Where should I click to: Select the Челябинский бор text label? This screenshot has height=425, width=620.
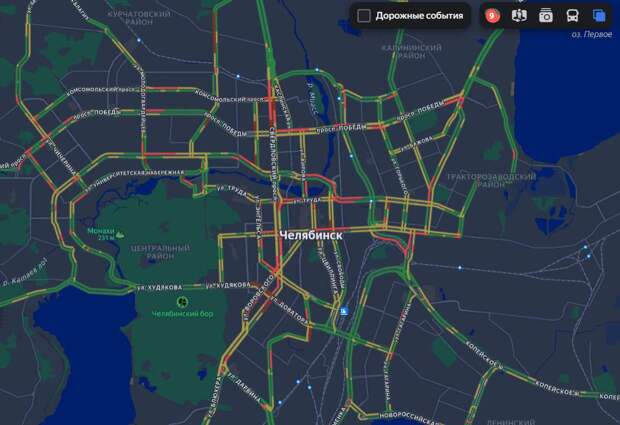183,314
